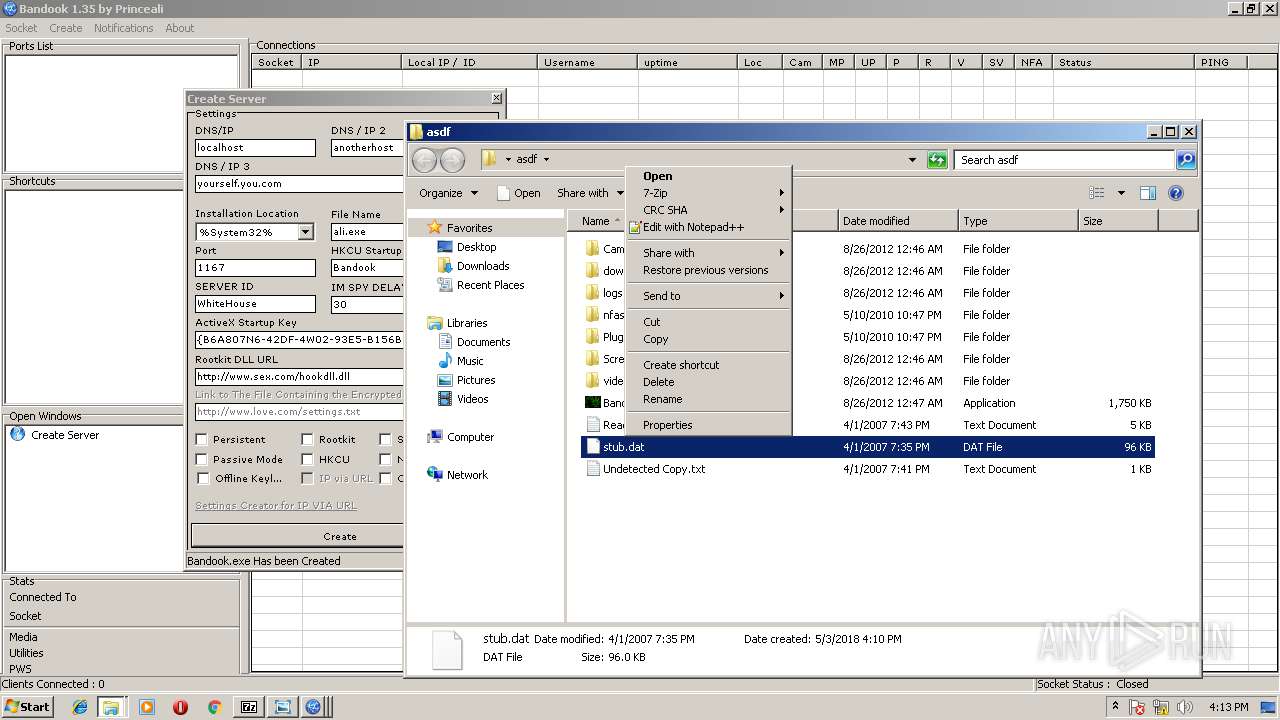Open the view options dropdown arrow
Viewport: 1280px width, 720px height.
coord(1121,193)
